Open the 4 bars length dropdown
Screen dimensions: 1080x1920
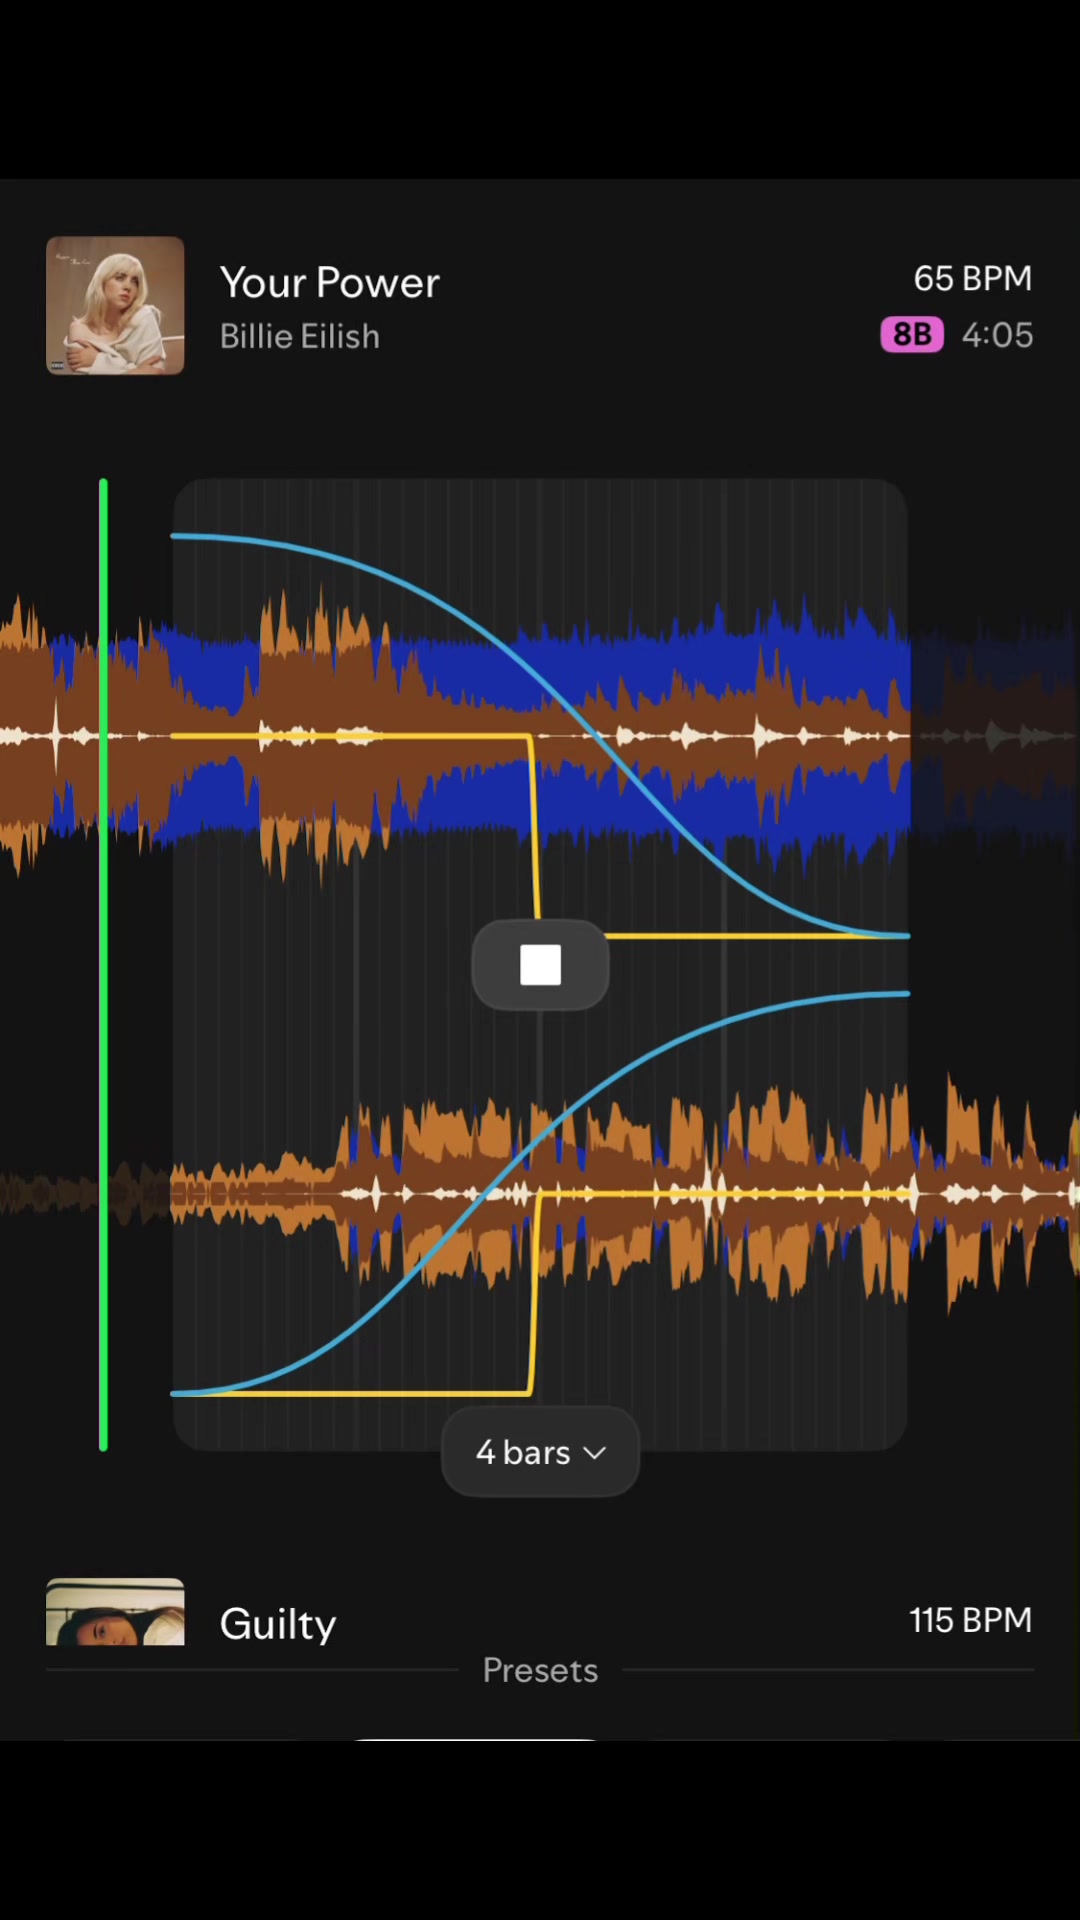540,1452
